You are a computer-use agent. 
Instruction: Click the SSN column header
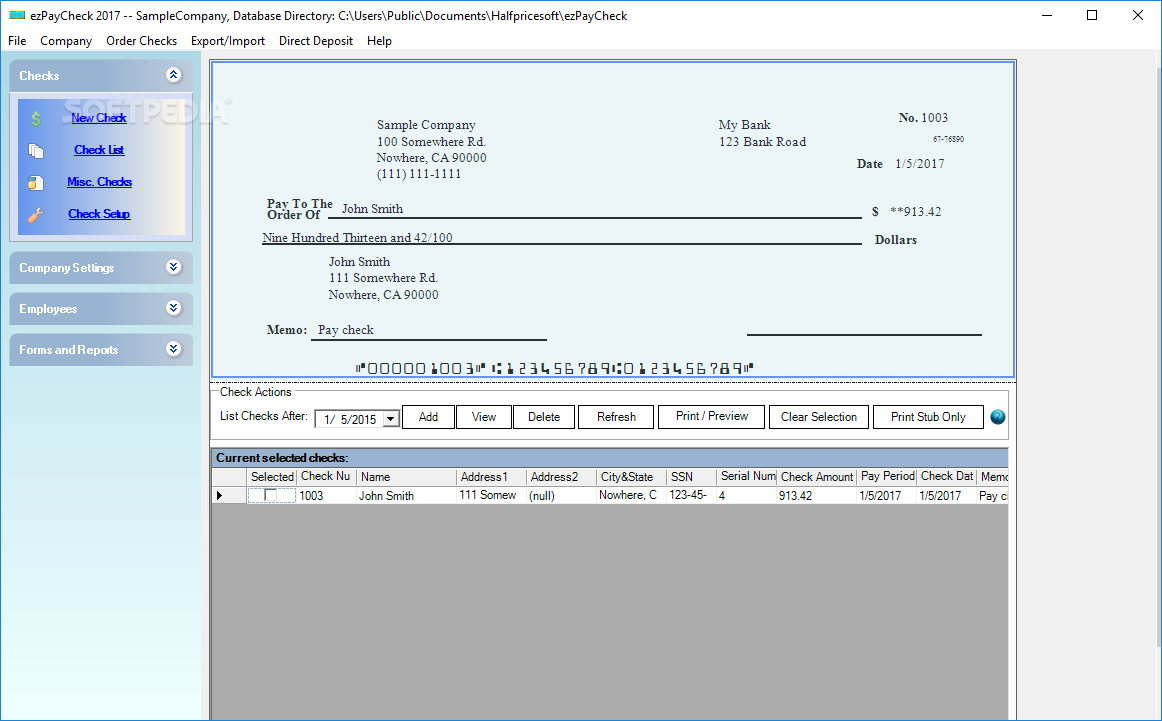pos(691,476)
